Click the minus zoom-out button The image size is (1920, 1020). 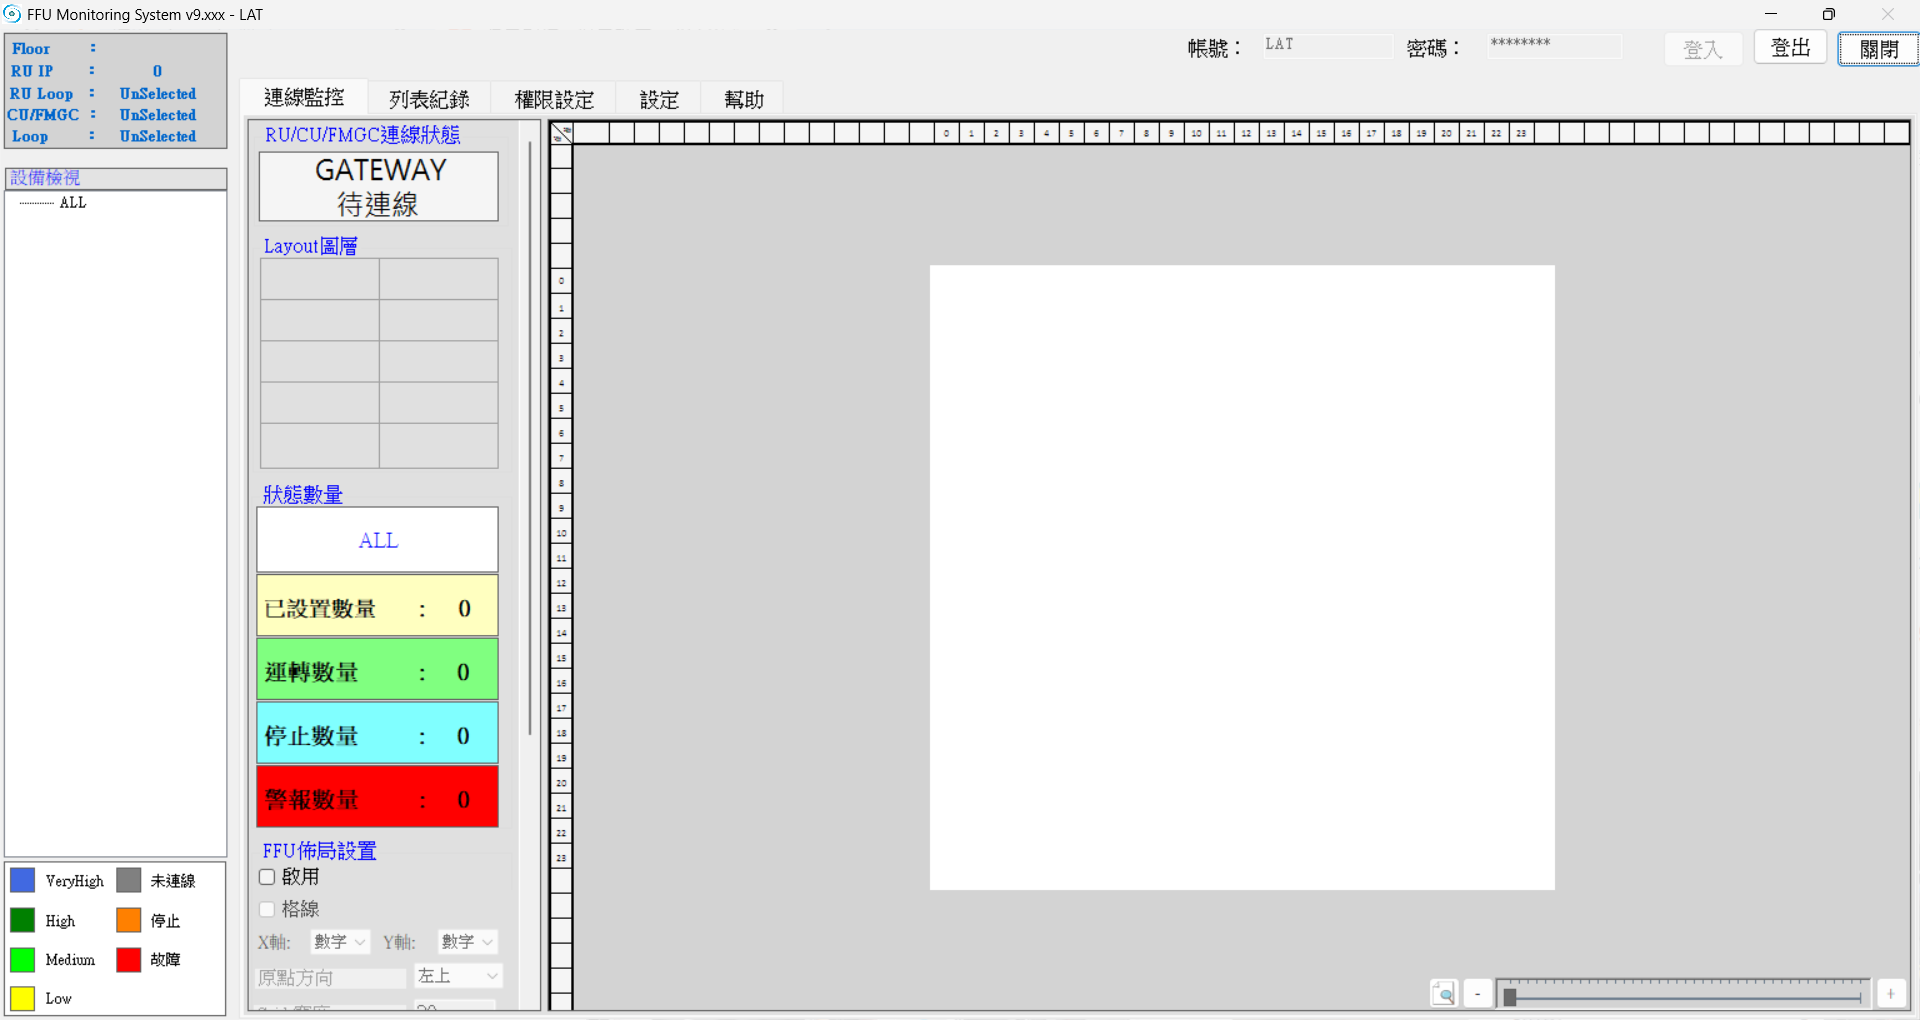point(1477,993)
